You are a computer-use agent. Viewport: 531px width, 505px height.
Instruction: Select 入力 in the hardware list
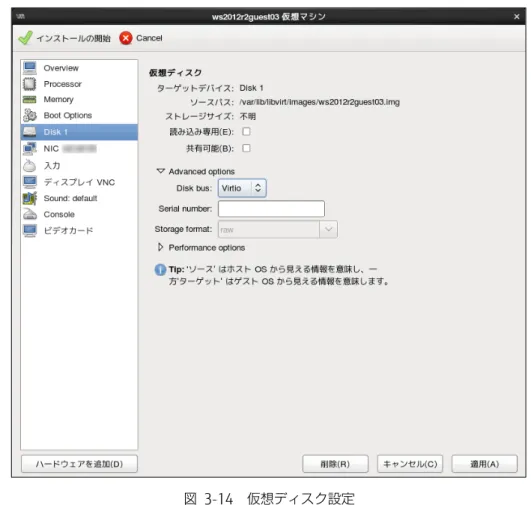click(79, 166)
